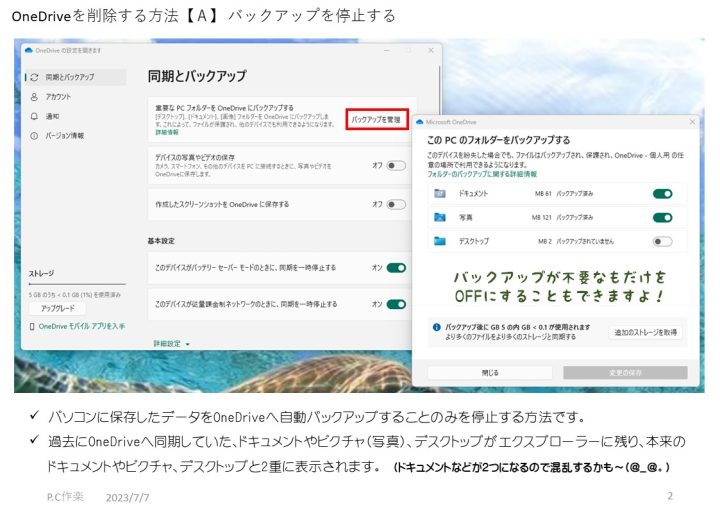Open the 詳細情報 link under backup description

(167, 132)
